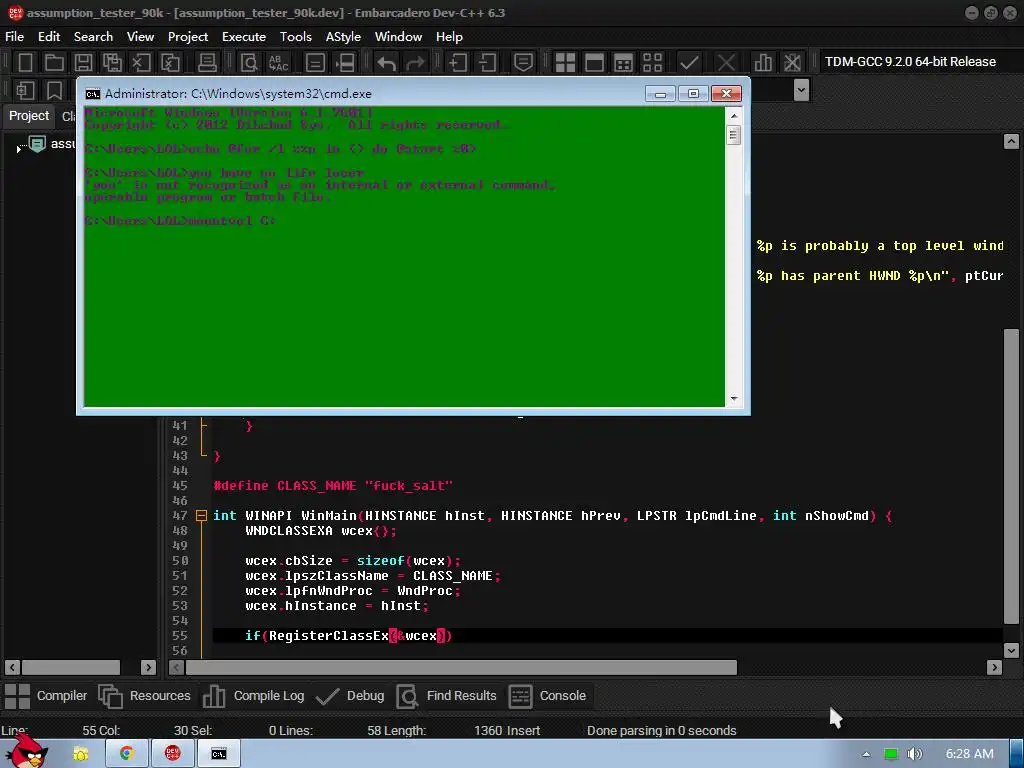This screenshot has width=1024, height=768.
Task: Click the Close All files toolbar icon
Action: [x=170, y=62]
